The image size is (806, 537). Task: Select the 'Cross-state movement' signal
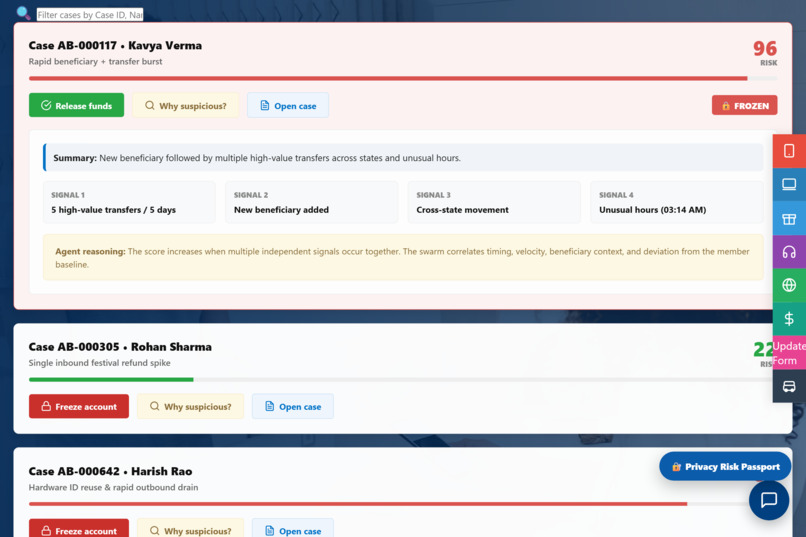[494, 202]
